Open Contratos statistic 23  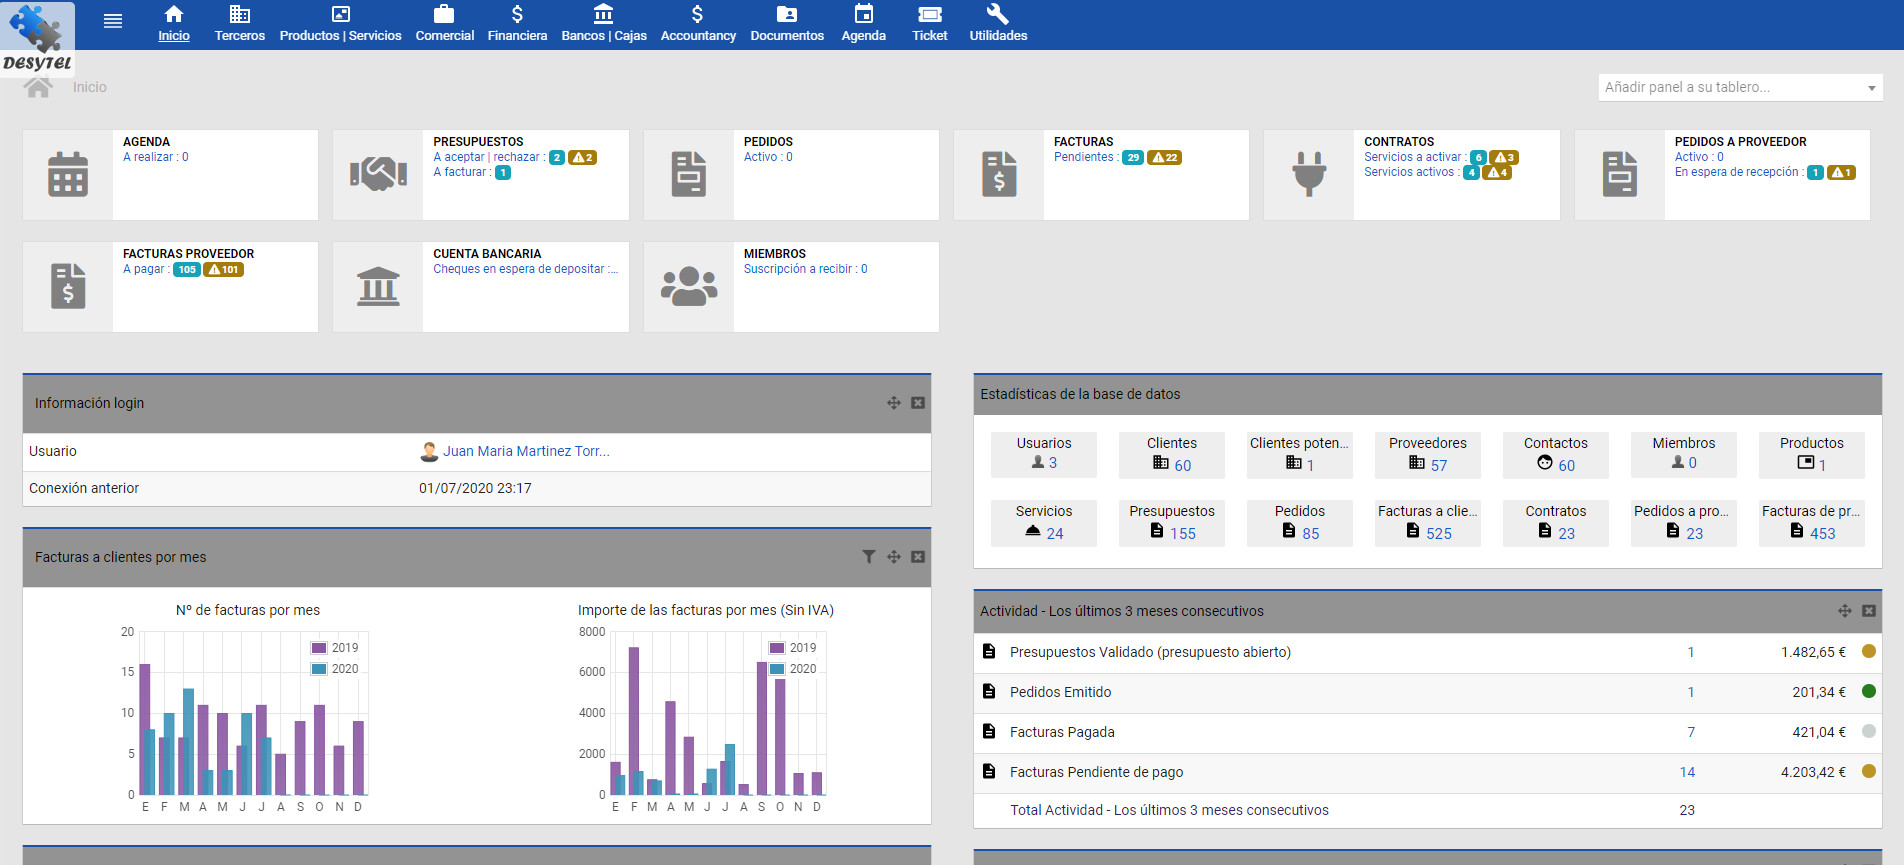[1556, 523]
